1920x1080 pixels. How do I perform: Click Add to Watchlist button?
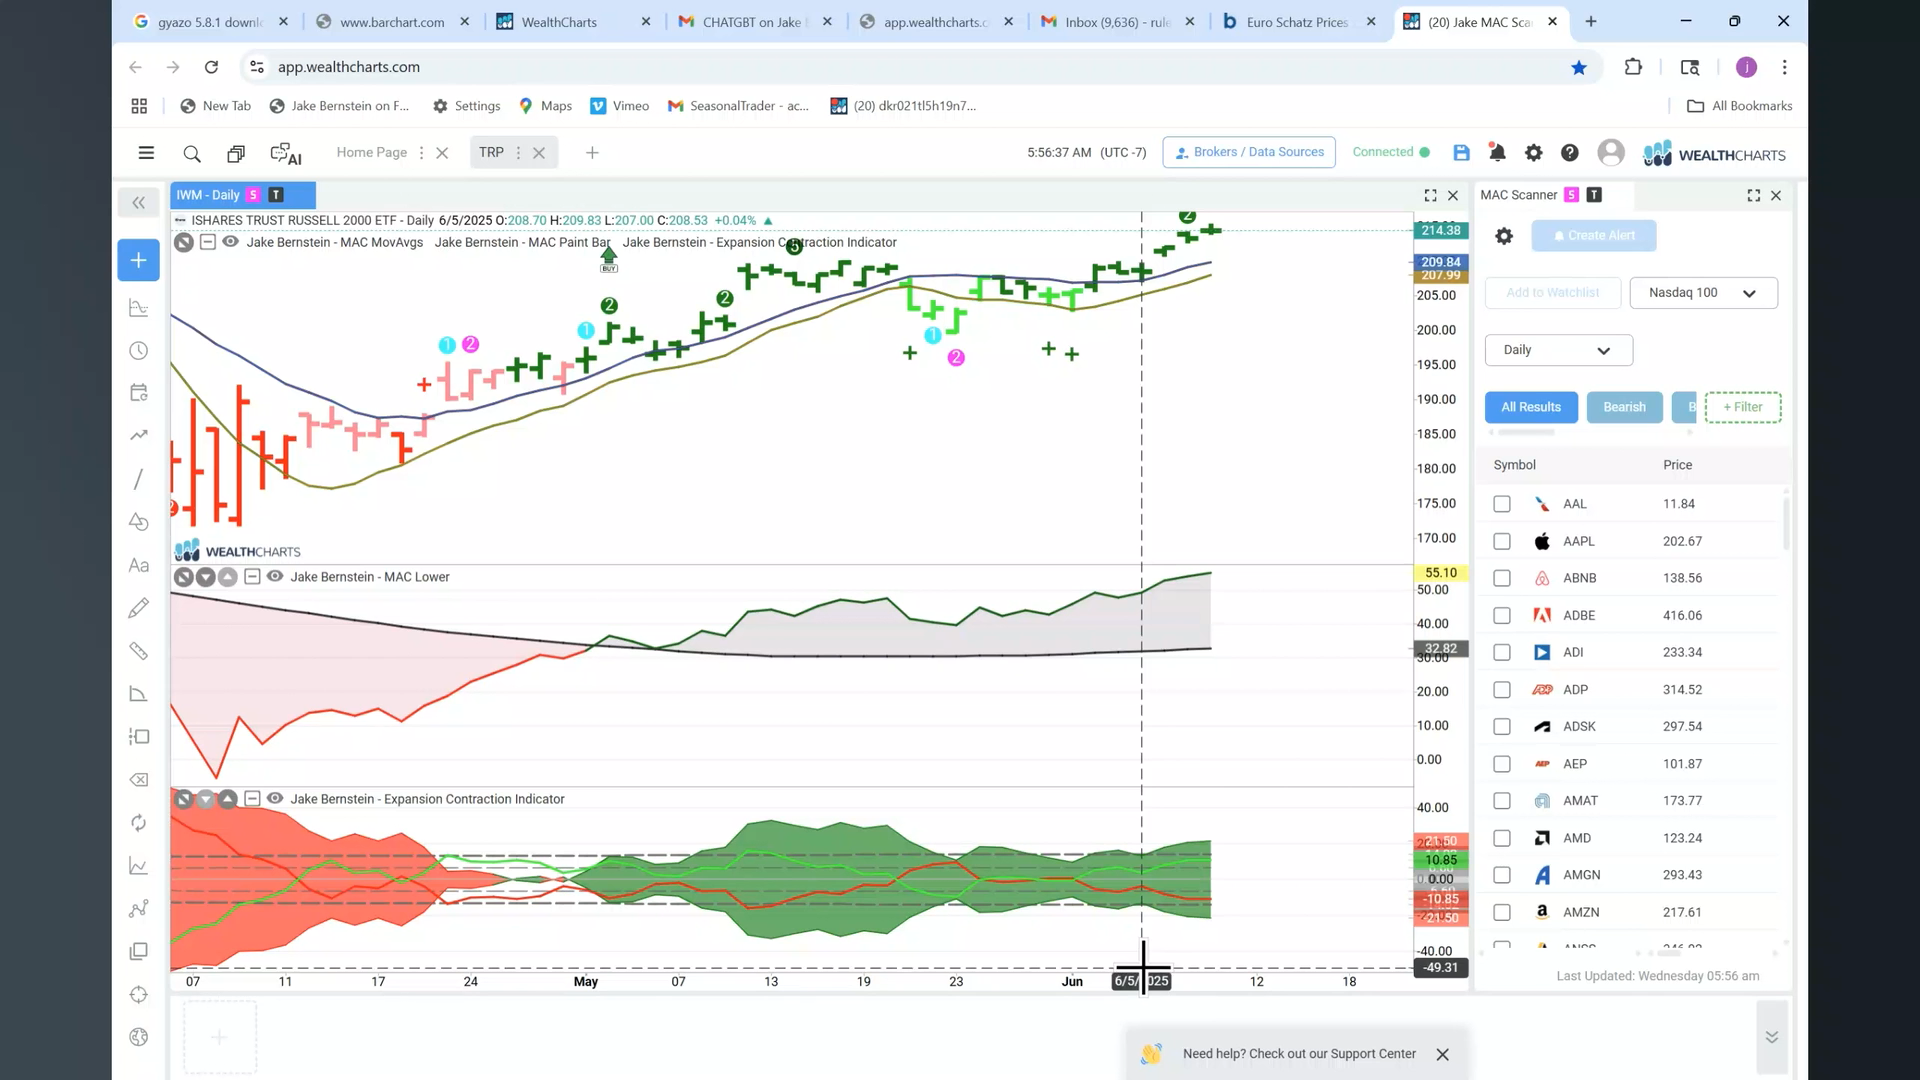tap(1552, 293)
